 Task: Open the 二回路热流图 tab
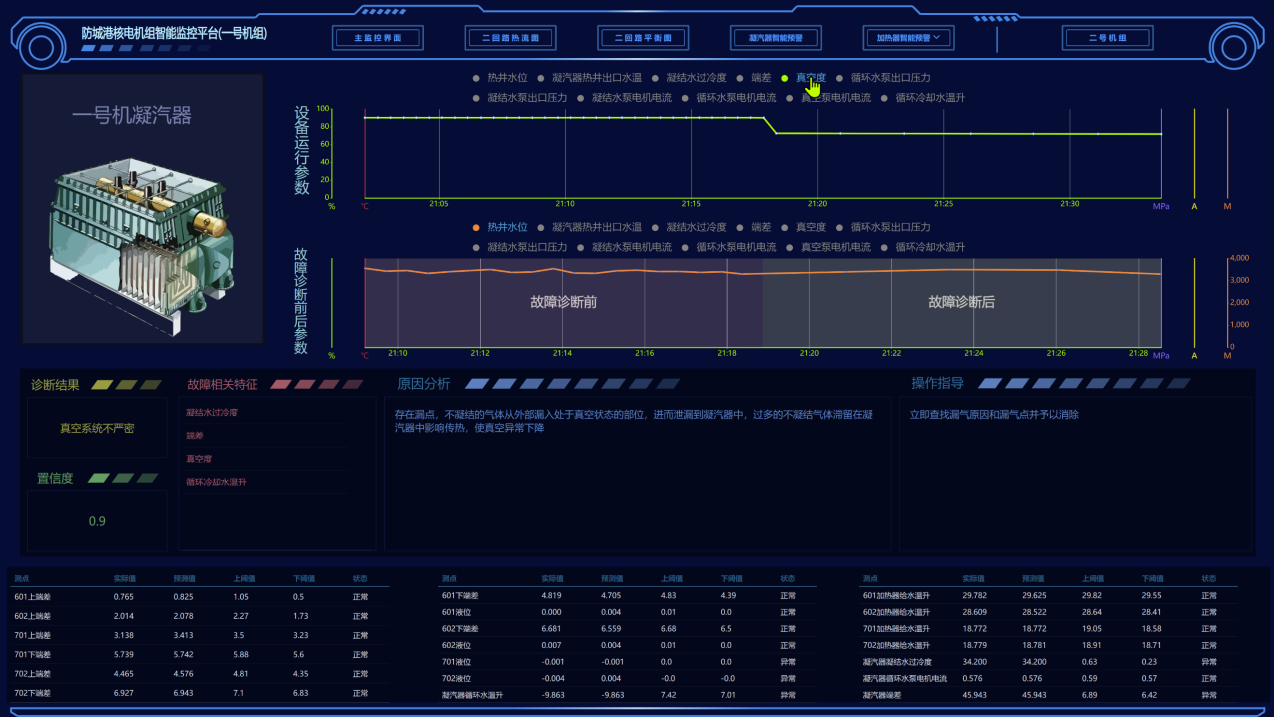[510, 38]
